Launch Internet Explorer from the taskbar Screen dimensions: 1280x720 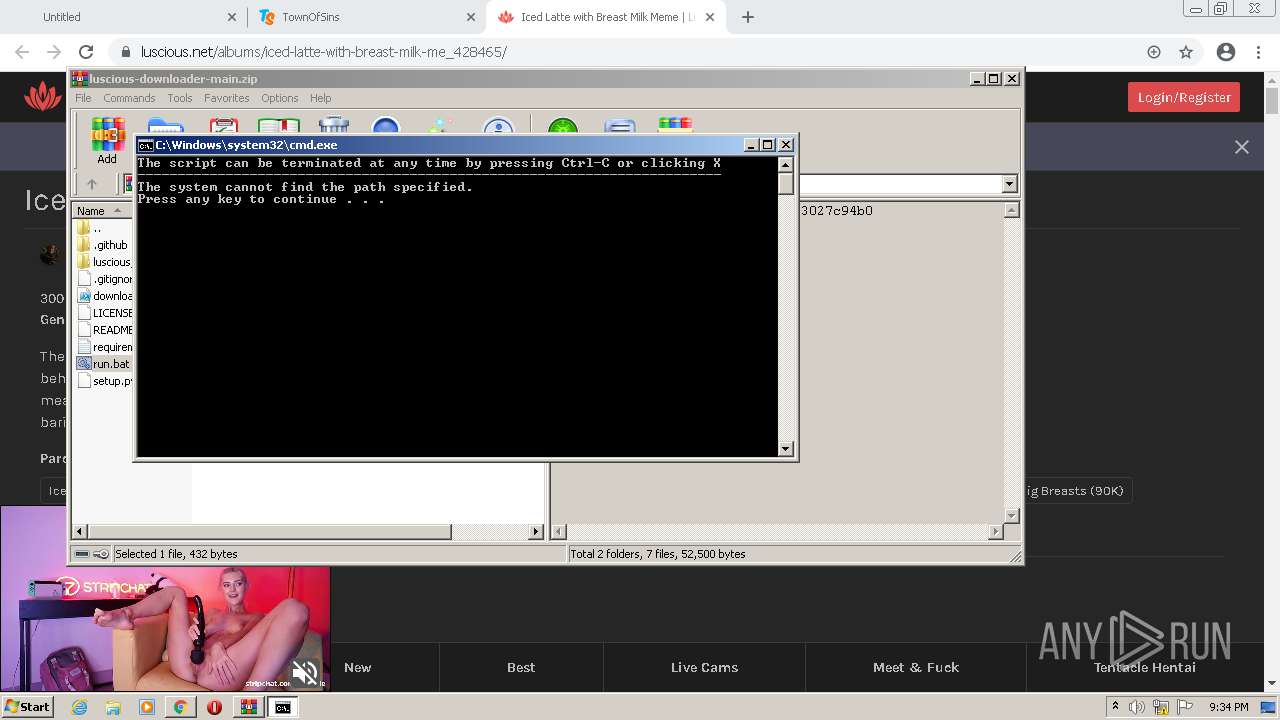point(79,707)
